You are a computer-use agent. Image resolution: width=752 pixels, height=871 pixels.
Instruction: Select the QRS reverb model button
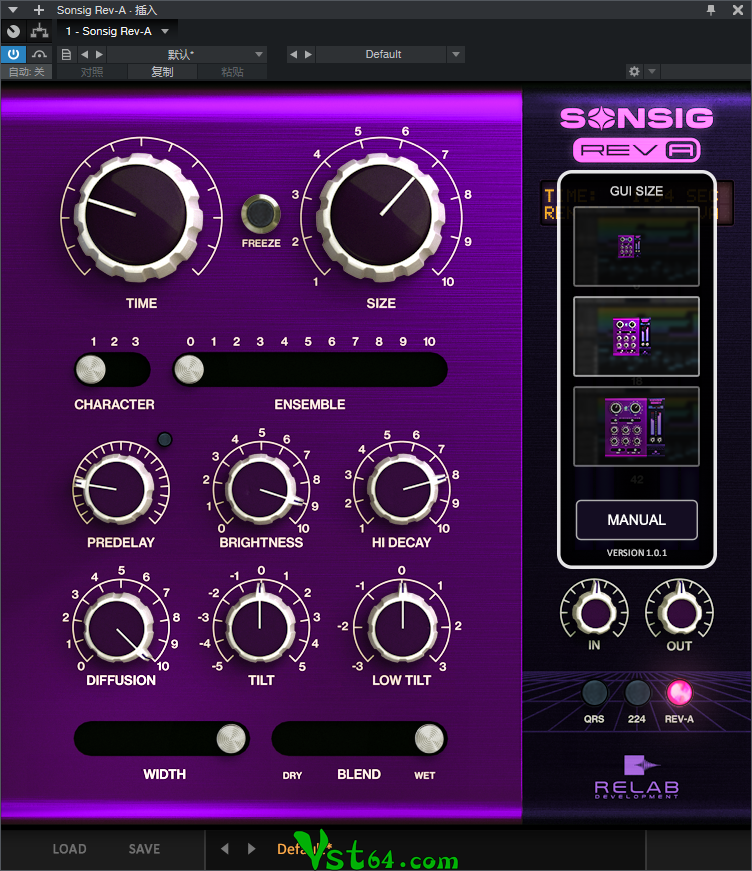click(594, 693)
